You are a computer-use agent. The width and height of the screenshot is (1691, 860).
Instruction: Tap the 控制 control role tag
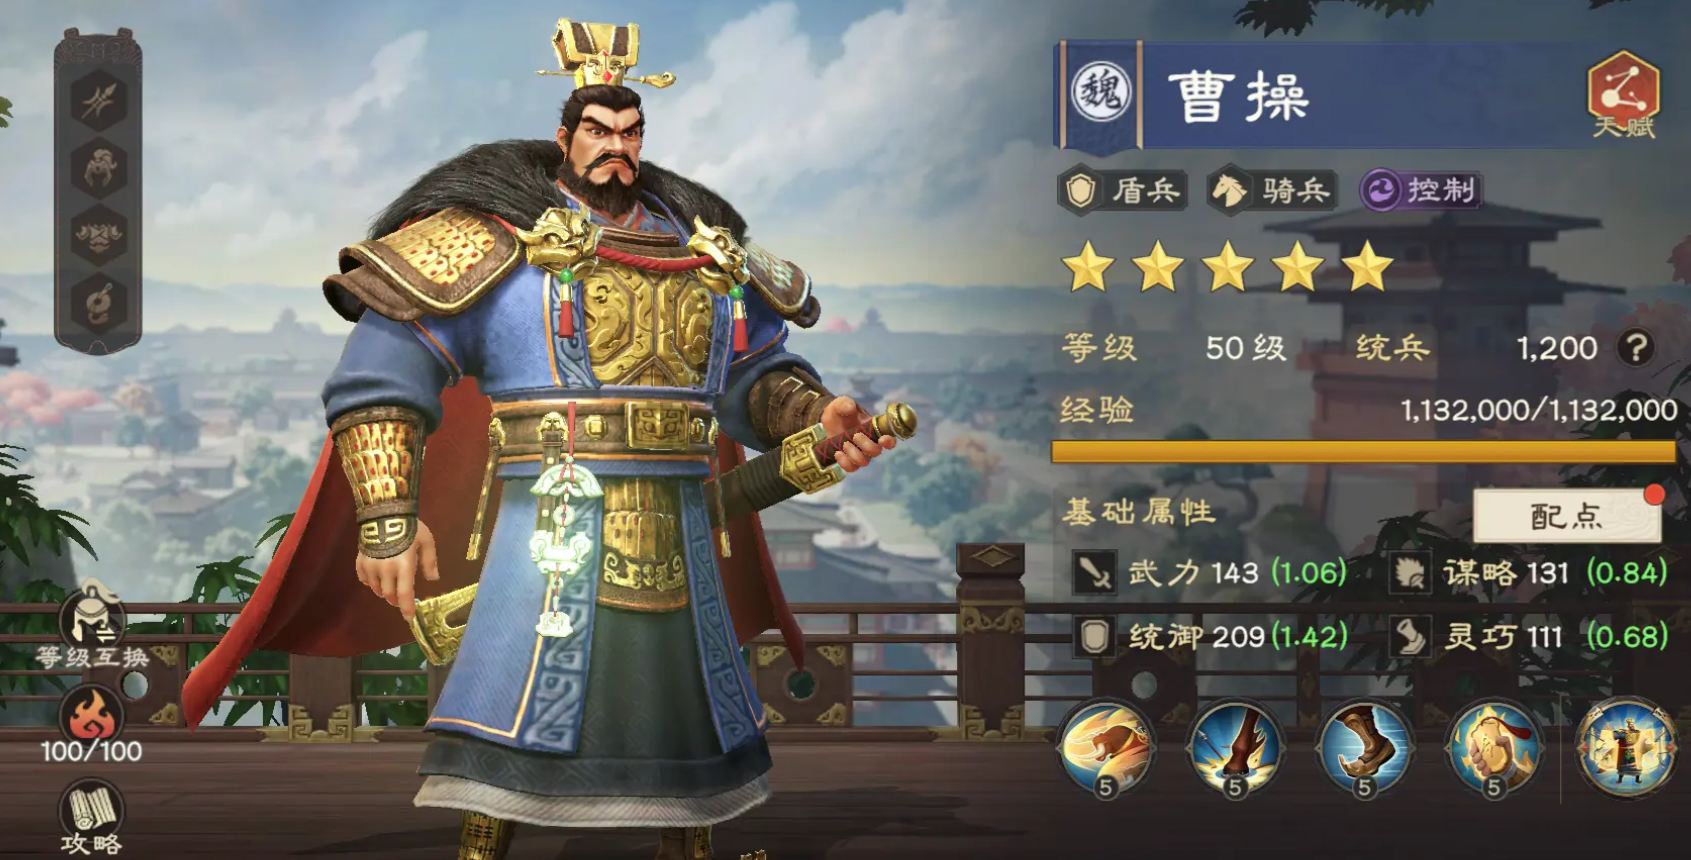click(1421, 190)
